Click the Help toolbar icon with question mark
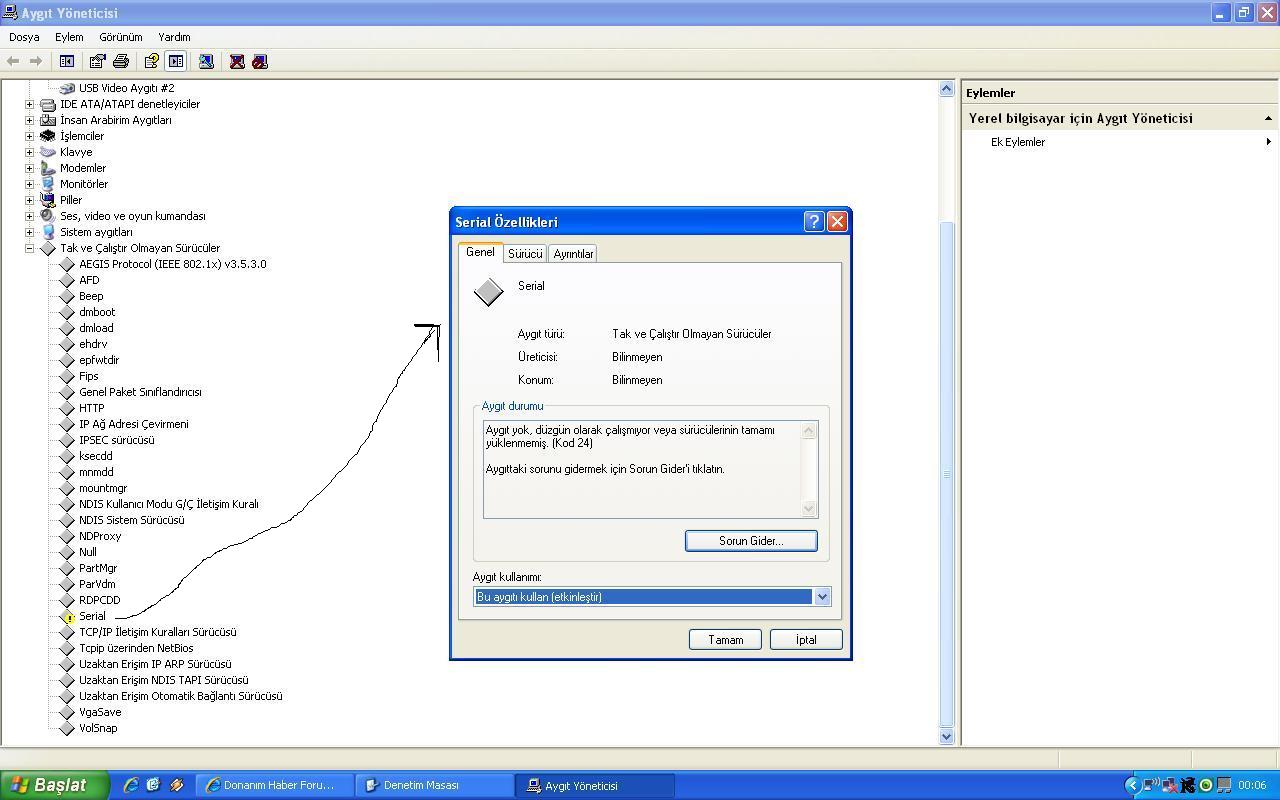The width and height of the screenshot is (1280, 800). (151, 61)
